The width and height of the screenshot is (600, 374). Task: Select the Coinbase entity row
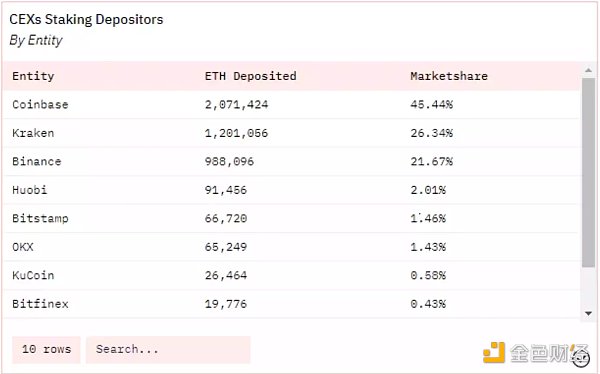coord(291,105)
